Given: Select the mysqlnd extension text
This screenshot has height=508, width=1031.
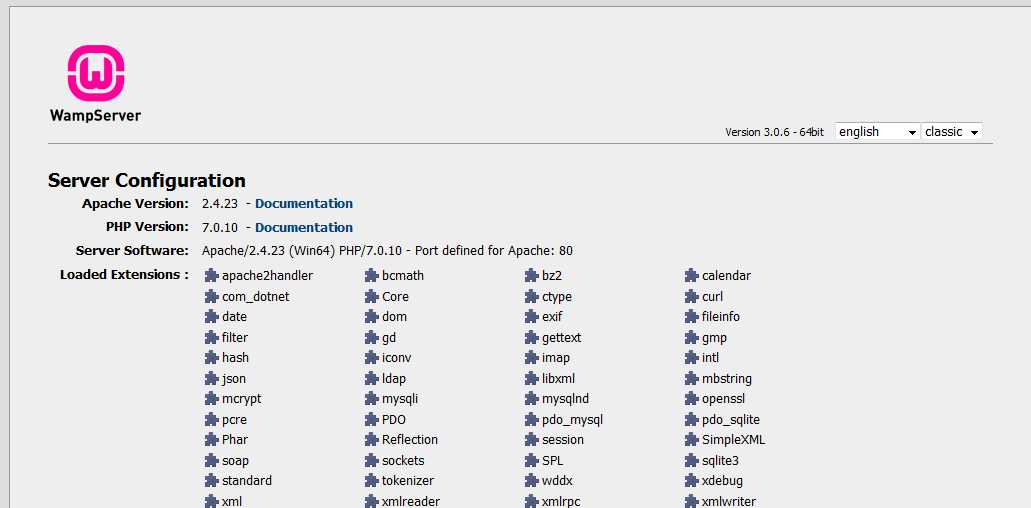Looking at the screenshot, I should point(565,399).
